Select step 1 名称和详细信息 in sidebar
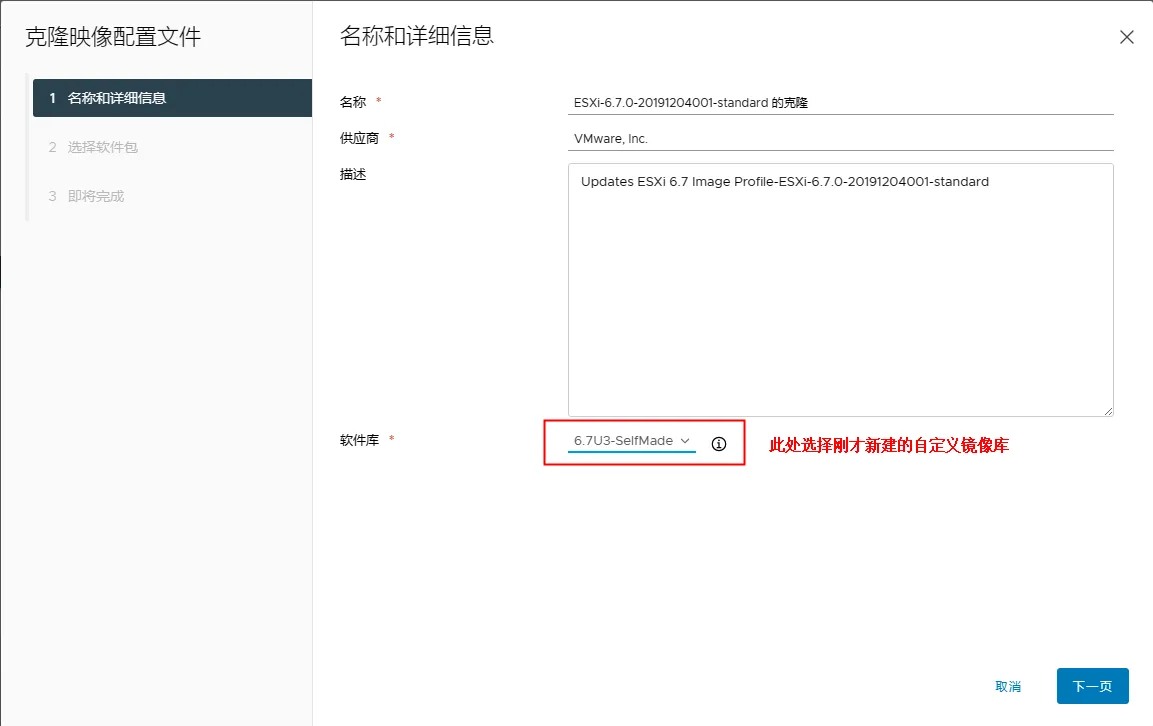The image size is (1153, 726). pyautogui.click(x=172, y=98)
